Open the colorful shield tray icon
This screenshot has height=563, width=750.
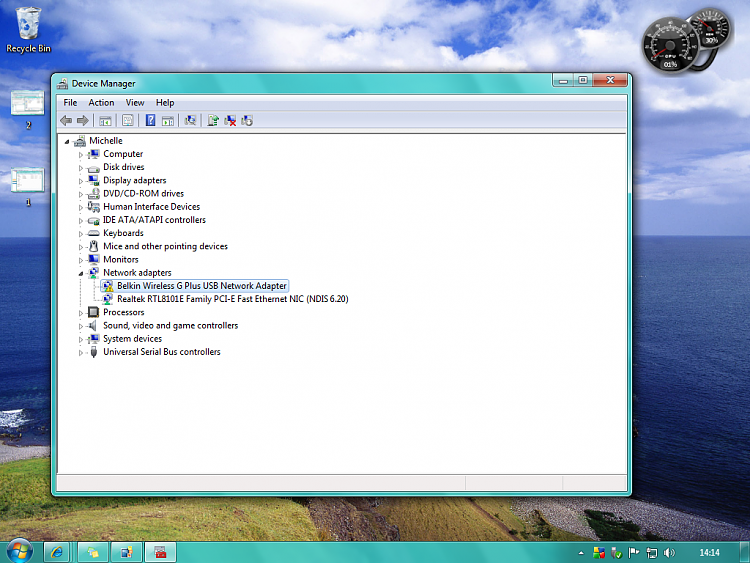pos(599,553)
